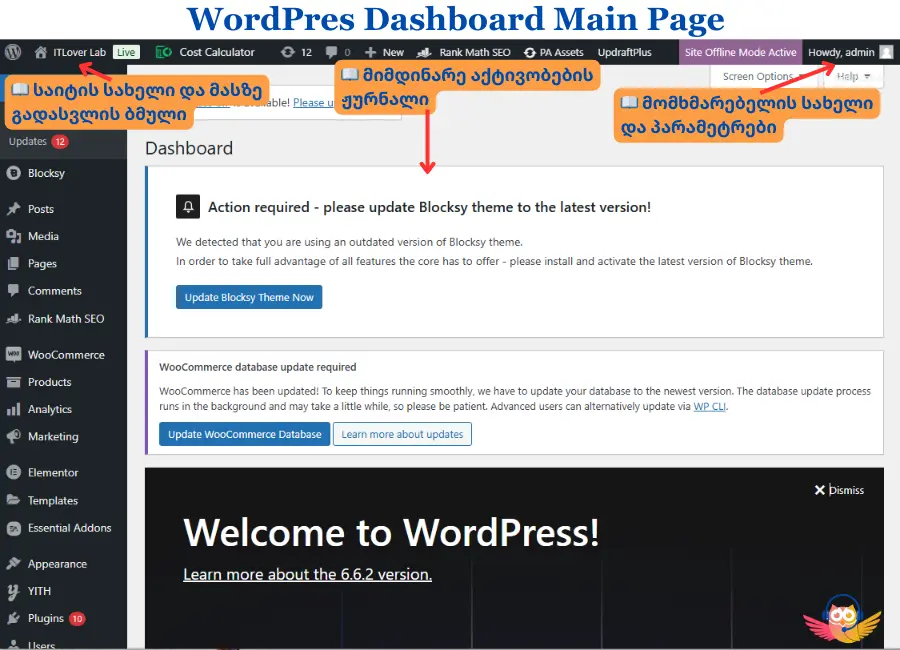Click the Update Blocksy Theme Now button
900x650 pixels.
click(249, 297)
